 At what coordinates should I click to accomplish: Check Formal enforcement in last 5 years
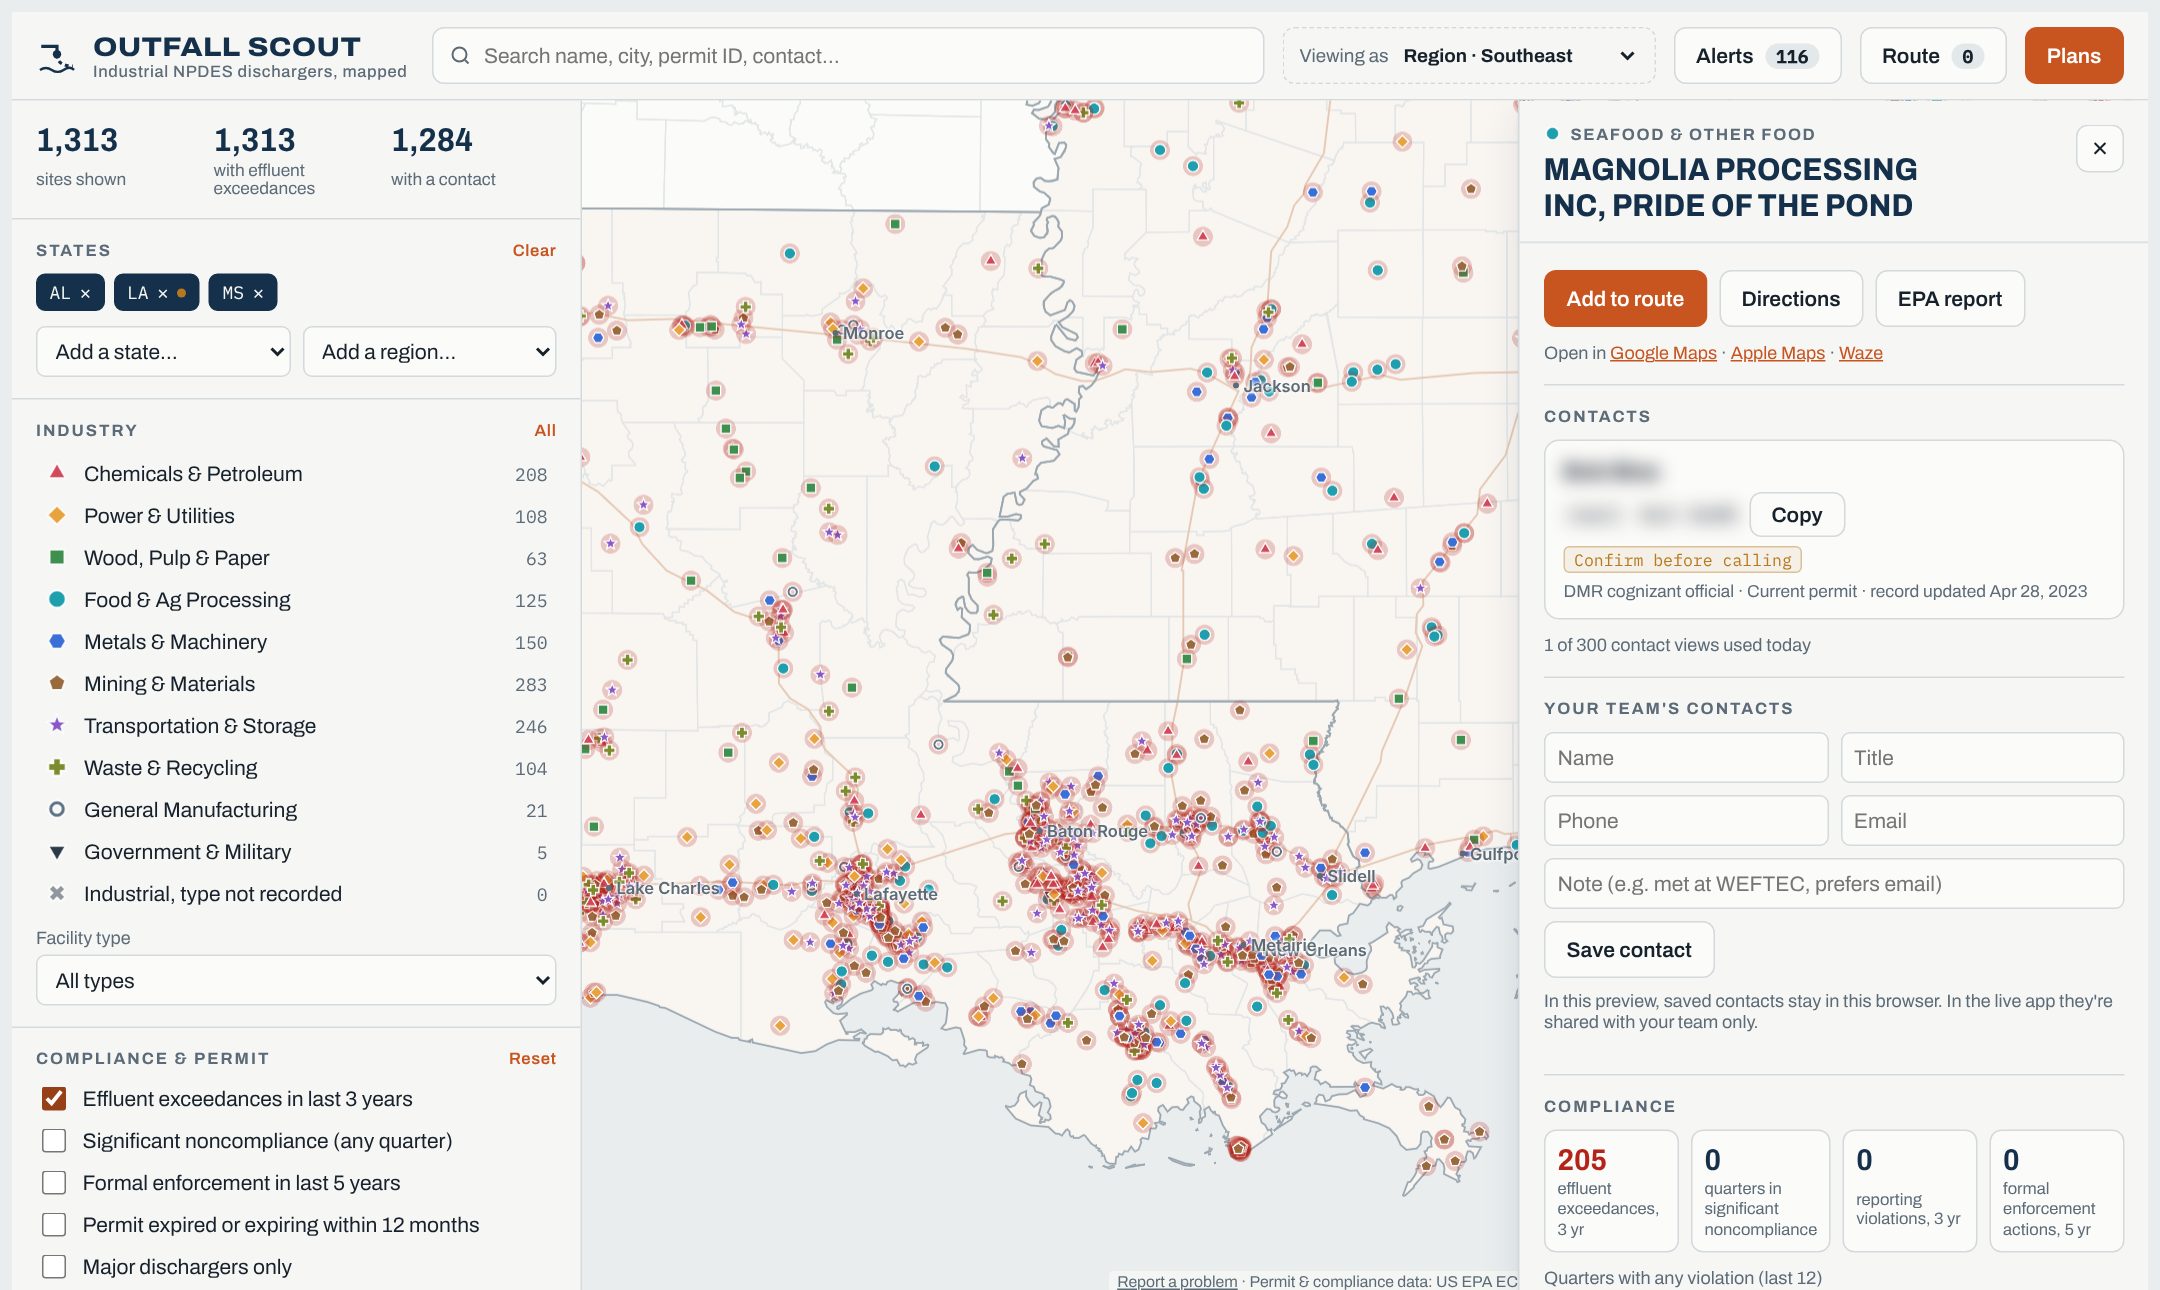[54, 1183]
